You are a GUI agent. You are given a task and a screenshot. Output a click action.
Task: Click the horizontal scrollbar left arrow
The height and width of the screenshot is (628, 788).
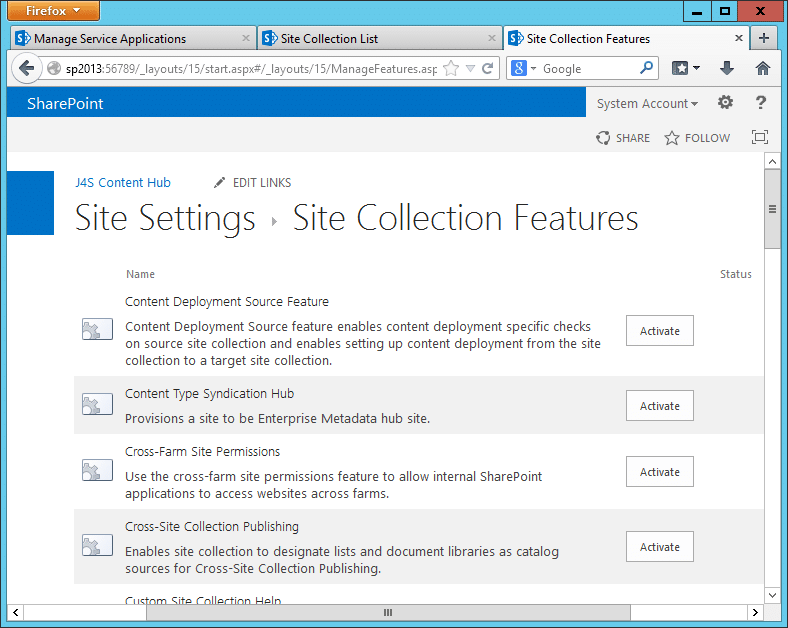(16, 612)
